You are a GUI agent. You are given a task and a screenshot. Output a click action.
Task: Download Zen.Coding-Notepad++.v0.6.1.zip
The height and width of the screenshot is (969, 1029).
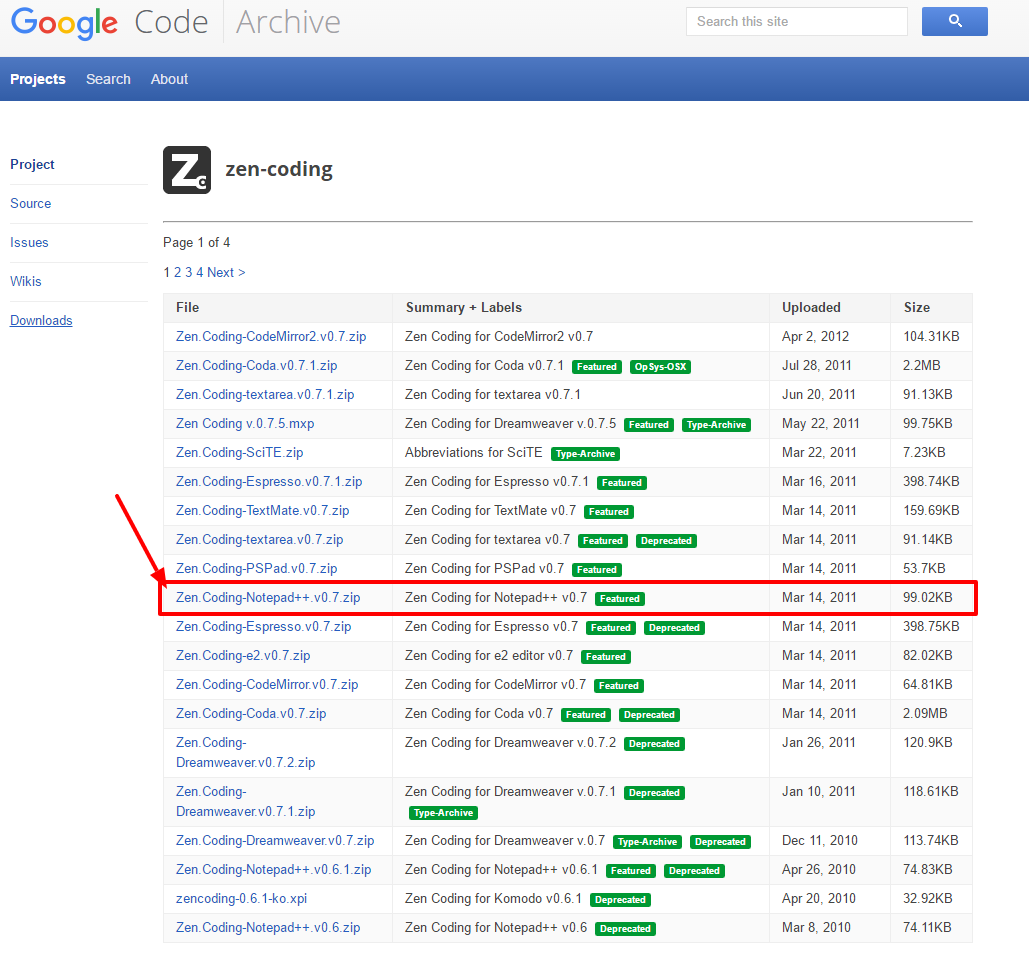[274, 869]
